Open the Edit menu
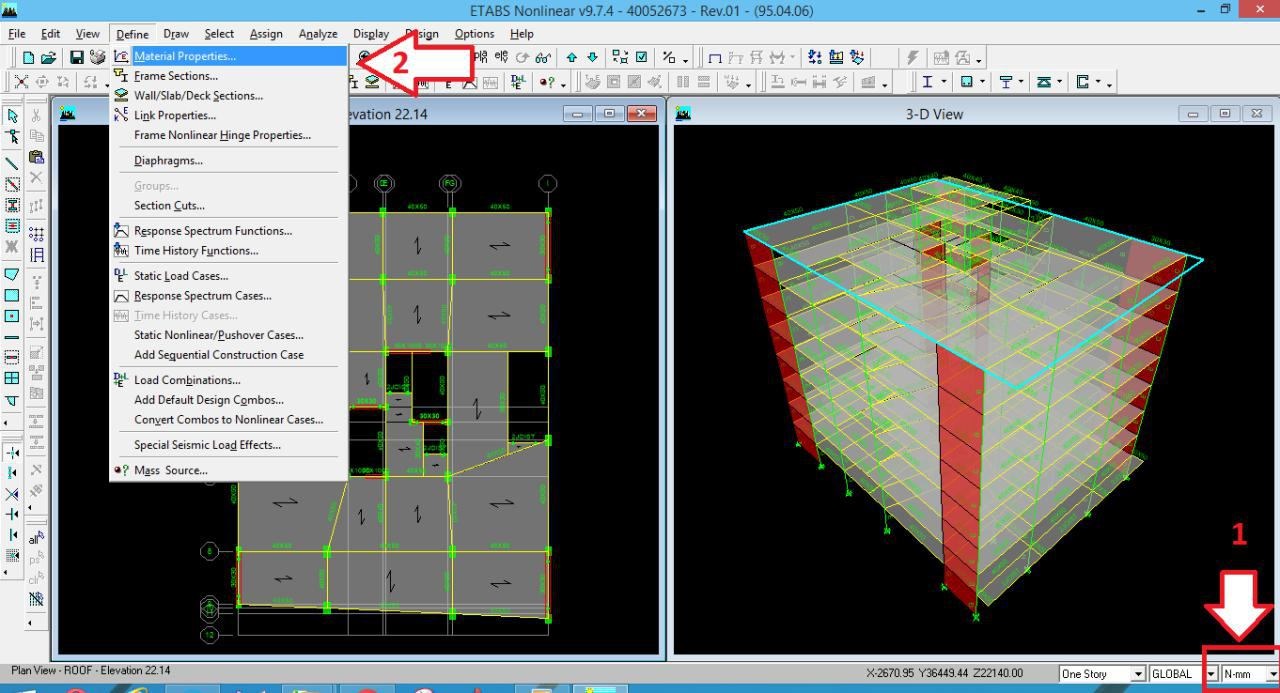The image size is (1280, 693). pyautogui.click(x=50, y=33)
